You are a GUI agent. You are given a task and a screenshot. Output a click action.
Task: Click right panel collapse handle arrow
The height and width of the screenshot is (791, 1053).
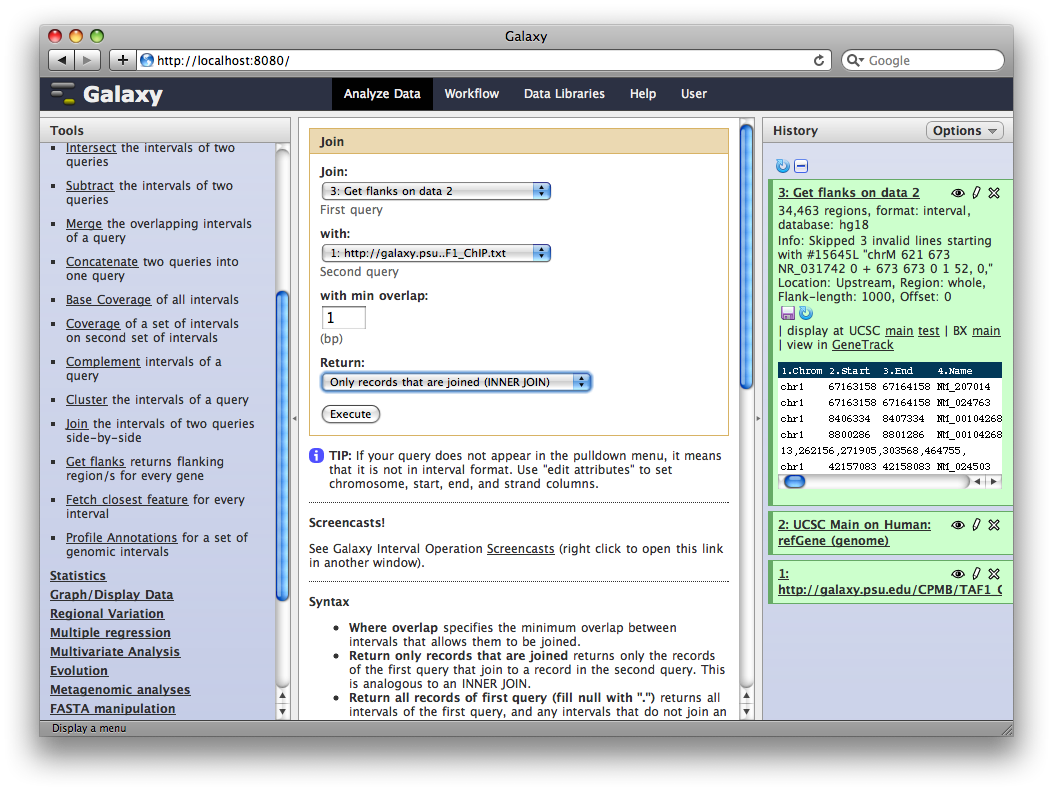click(x=758, y=418)
